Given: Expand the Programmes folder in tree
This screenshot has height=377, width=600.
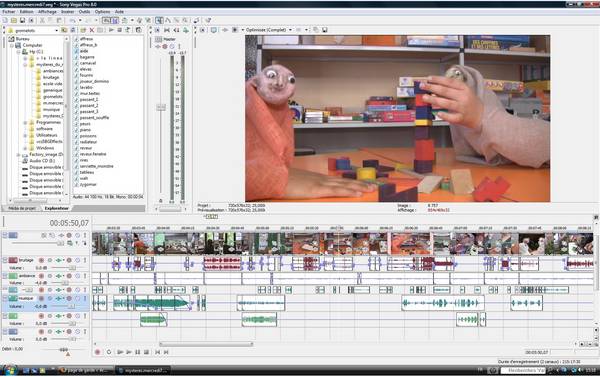Looking at the screenshot, I should tap(25, 122).
